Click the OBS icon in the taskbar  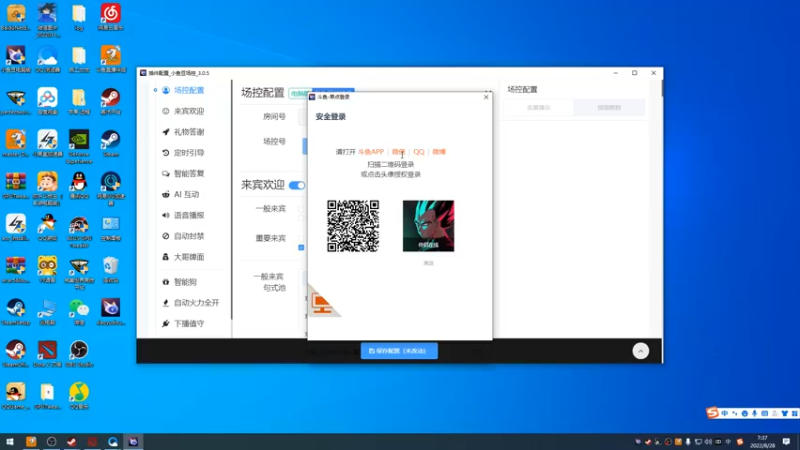(x=52, y=442)
